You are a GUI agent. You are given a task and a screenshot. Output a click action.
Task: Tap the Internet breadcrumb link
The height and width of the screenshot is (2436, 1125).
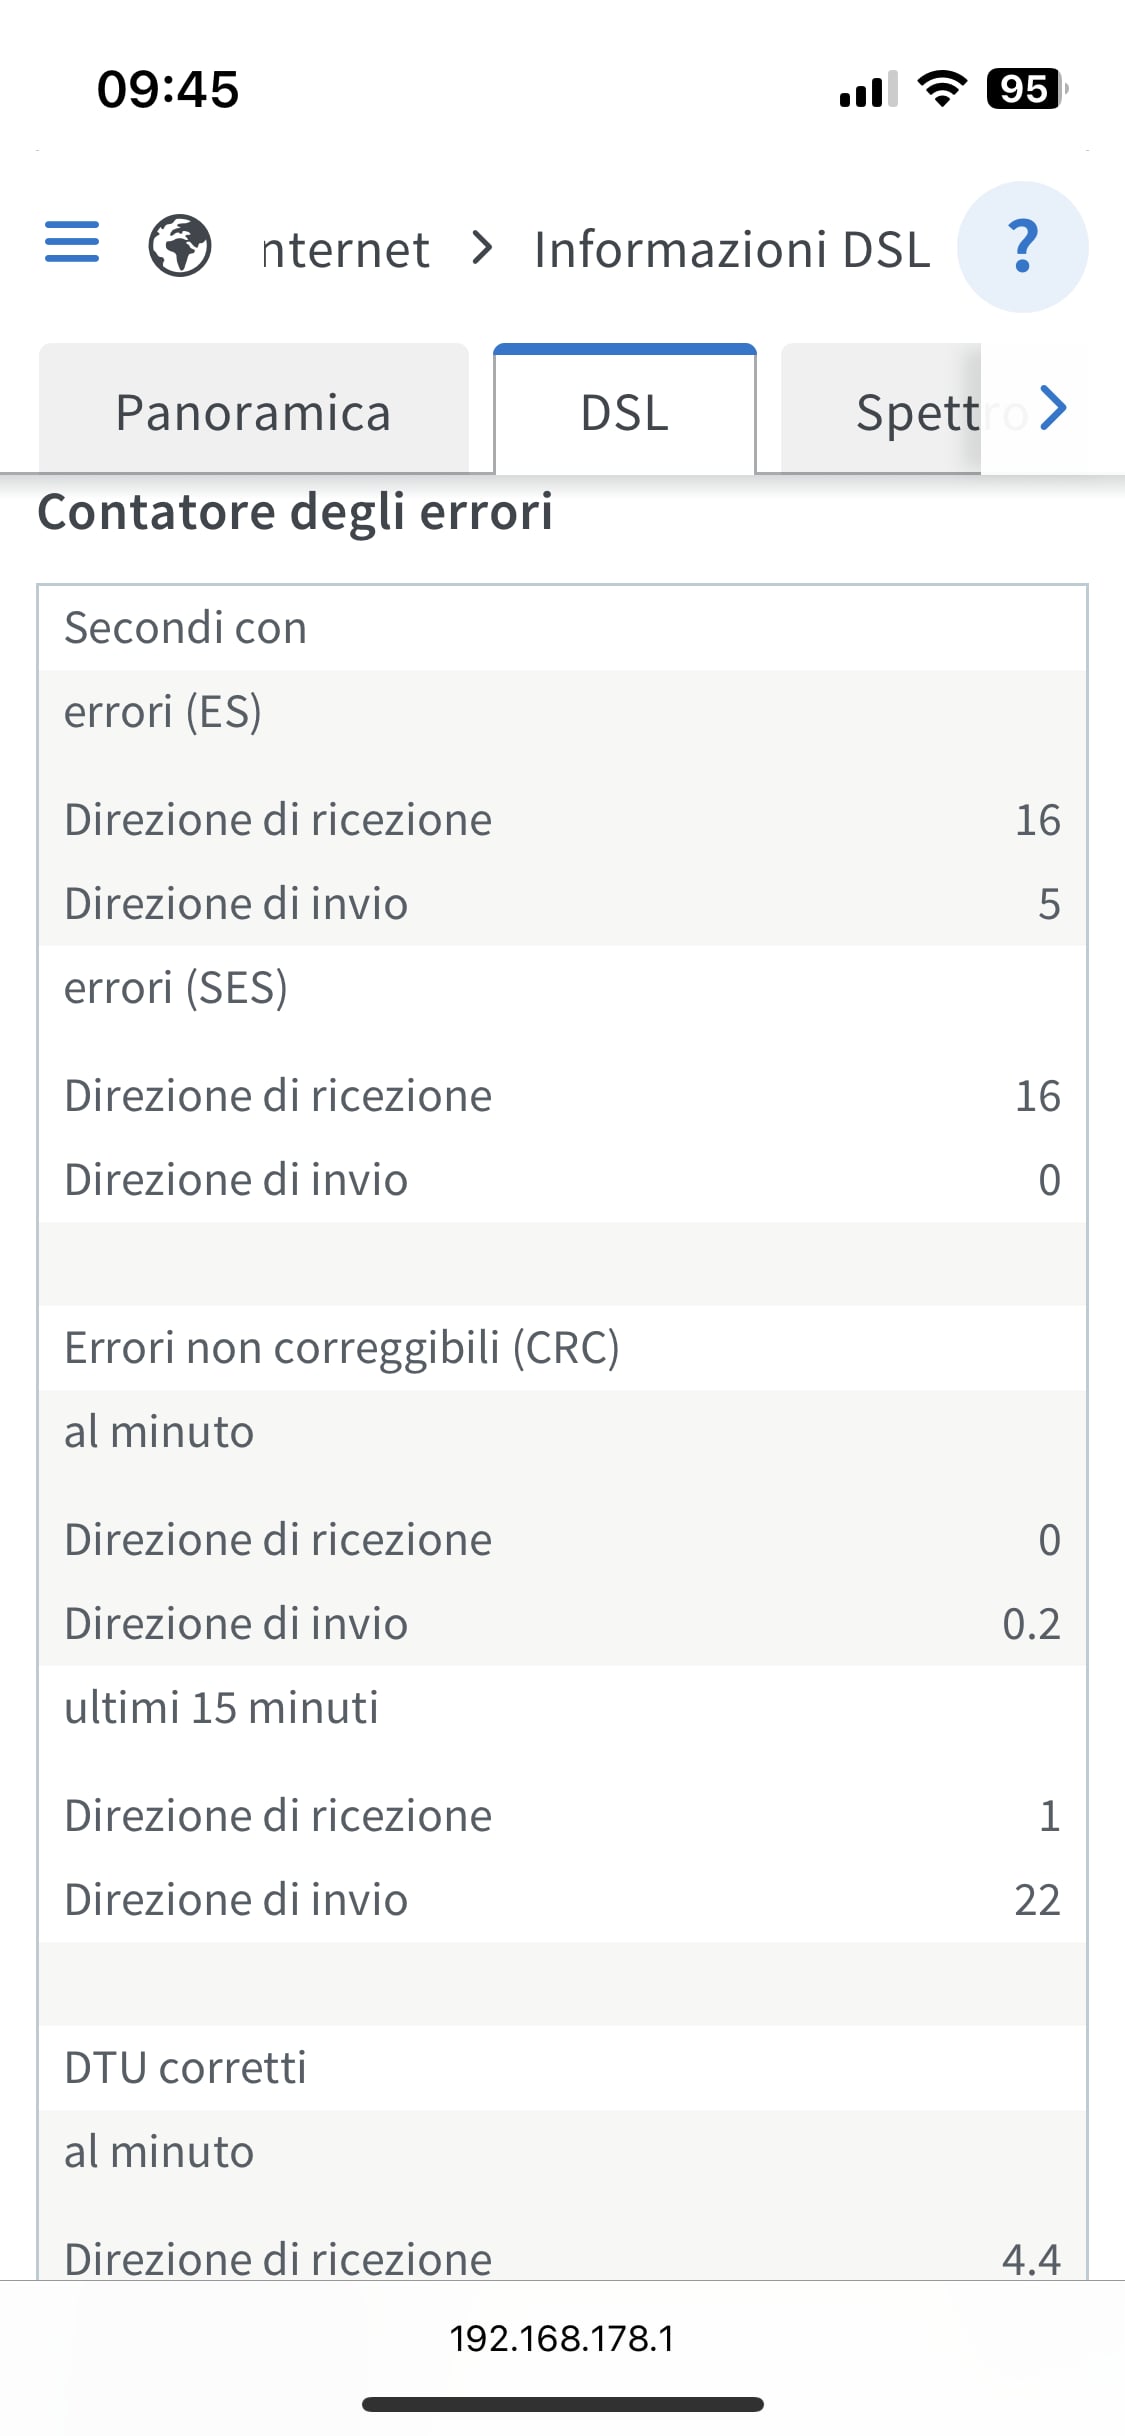(346, 249)
